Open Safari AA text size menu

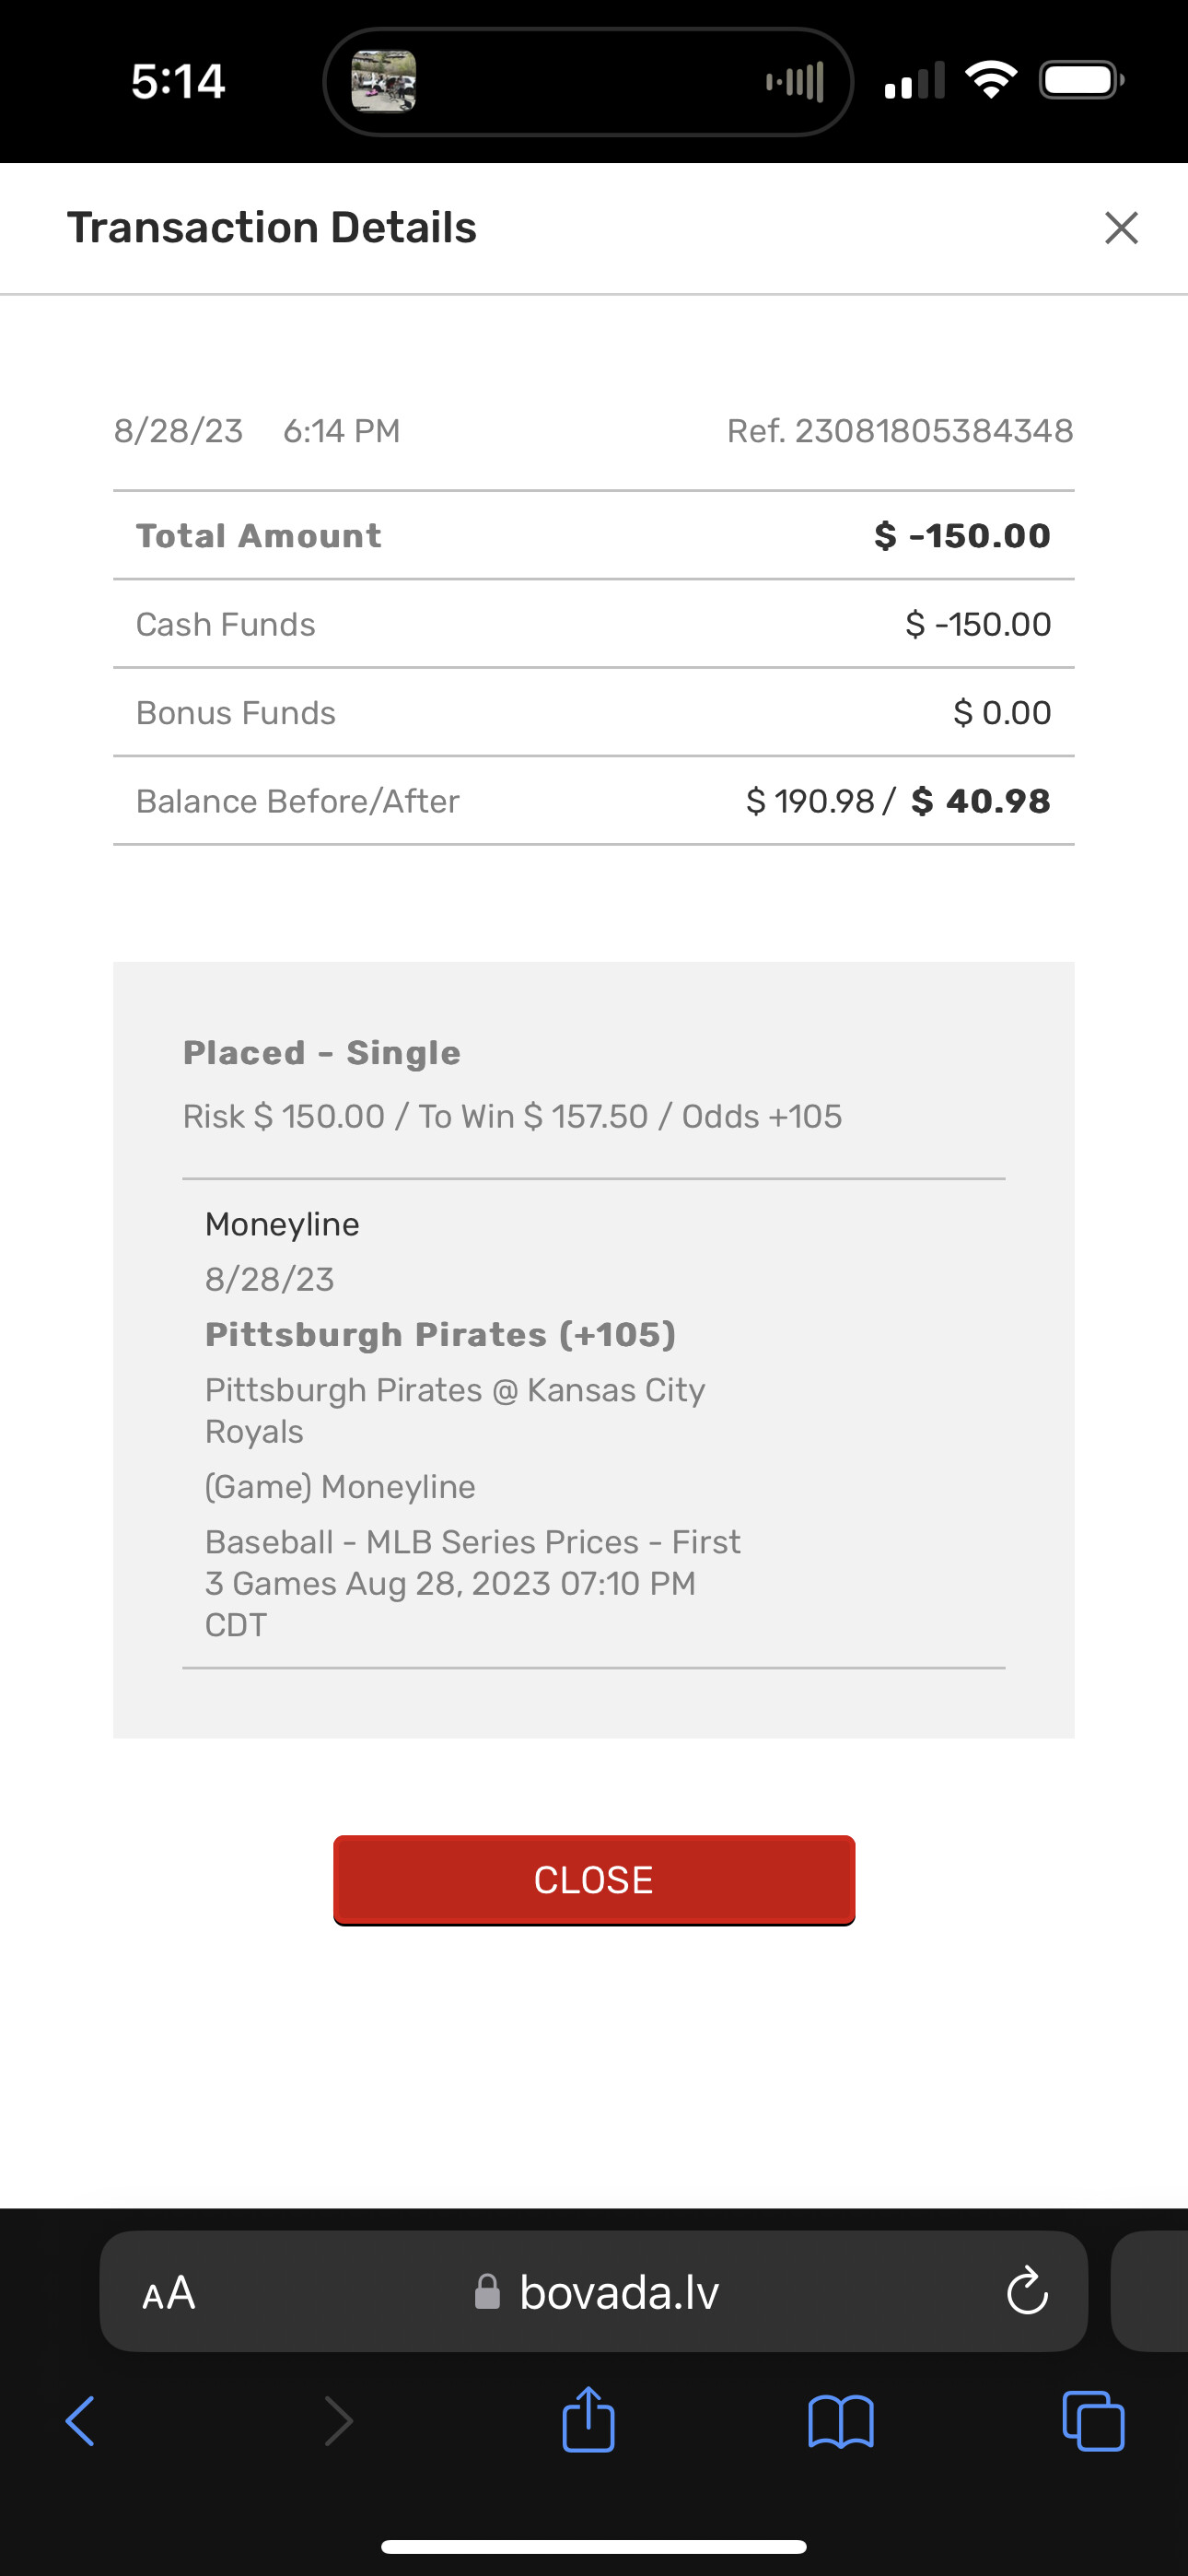click(168, 2292)
